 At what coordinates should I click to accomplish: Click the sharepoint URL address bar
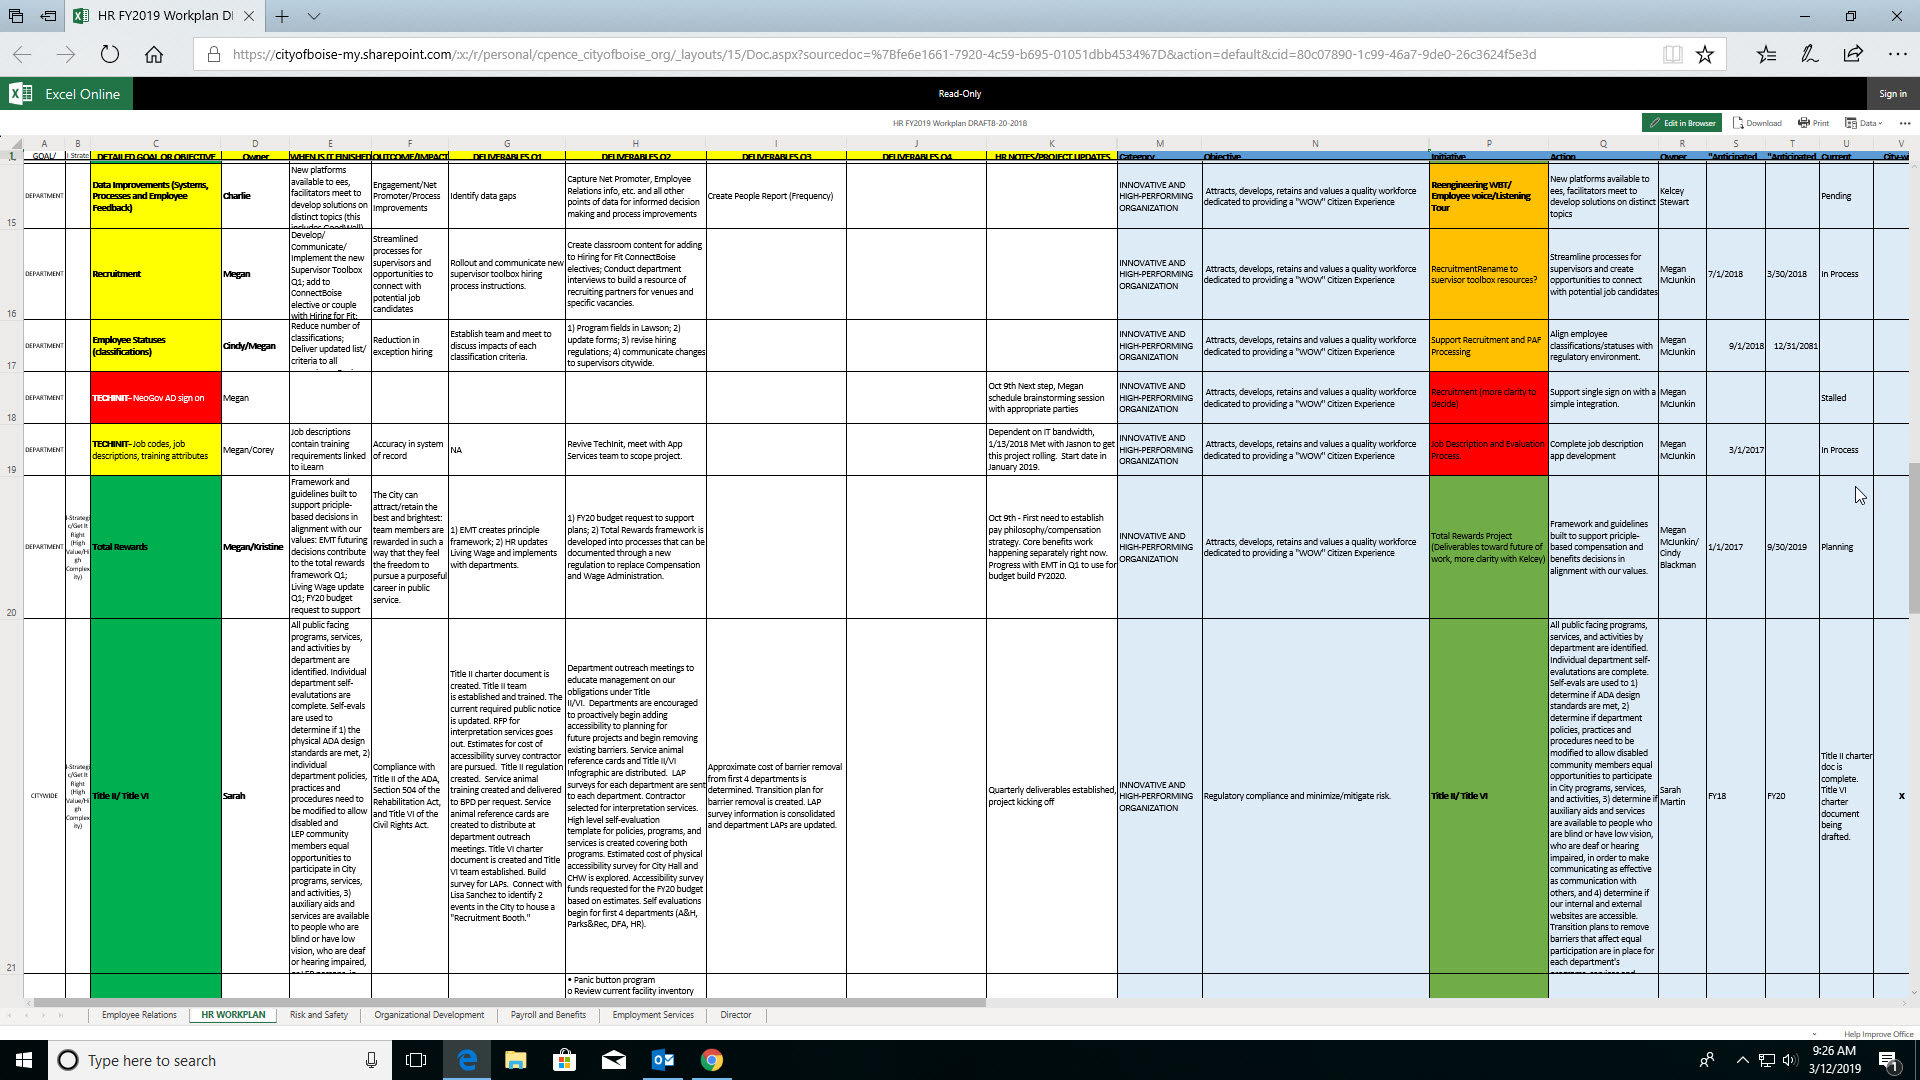coord(884,55)
